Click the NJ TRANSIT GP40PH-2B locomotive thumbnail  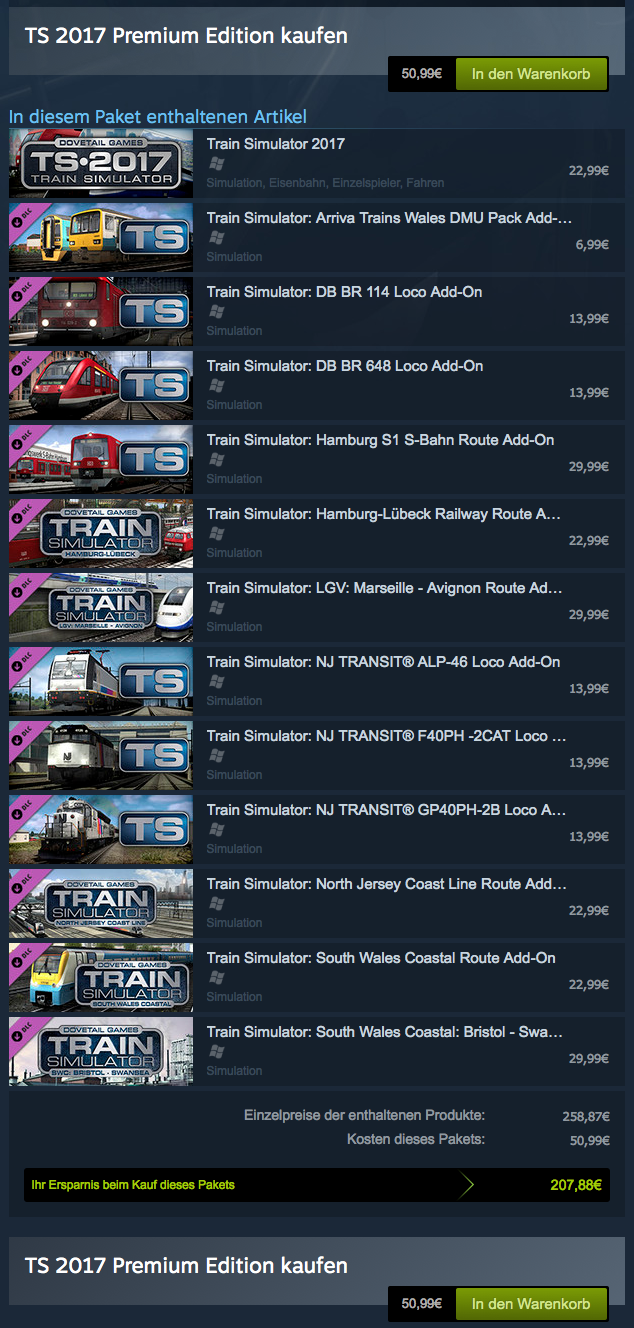click(101, 829)
